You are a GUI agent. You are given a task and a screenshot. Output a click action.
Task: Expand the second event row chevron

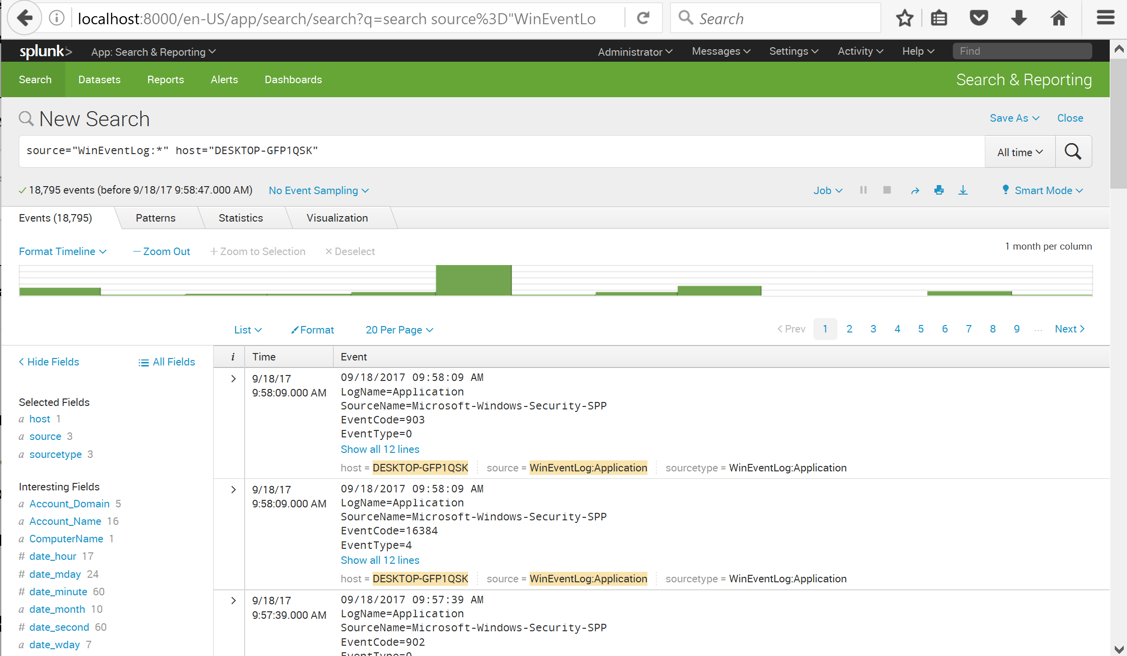point(233,490)
